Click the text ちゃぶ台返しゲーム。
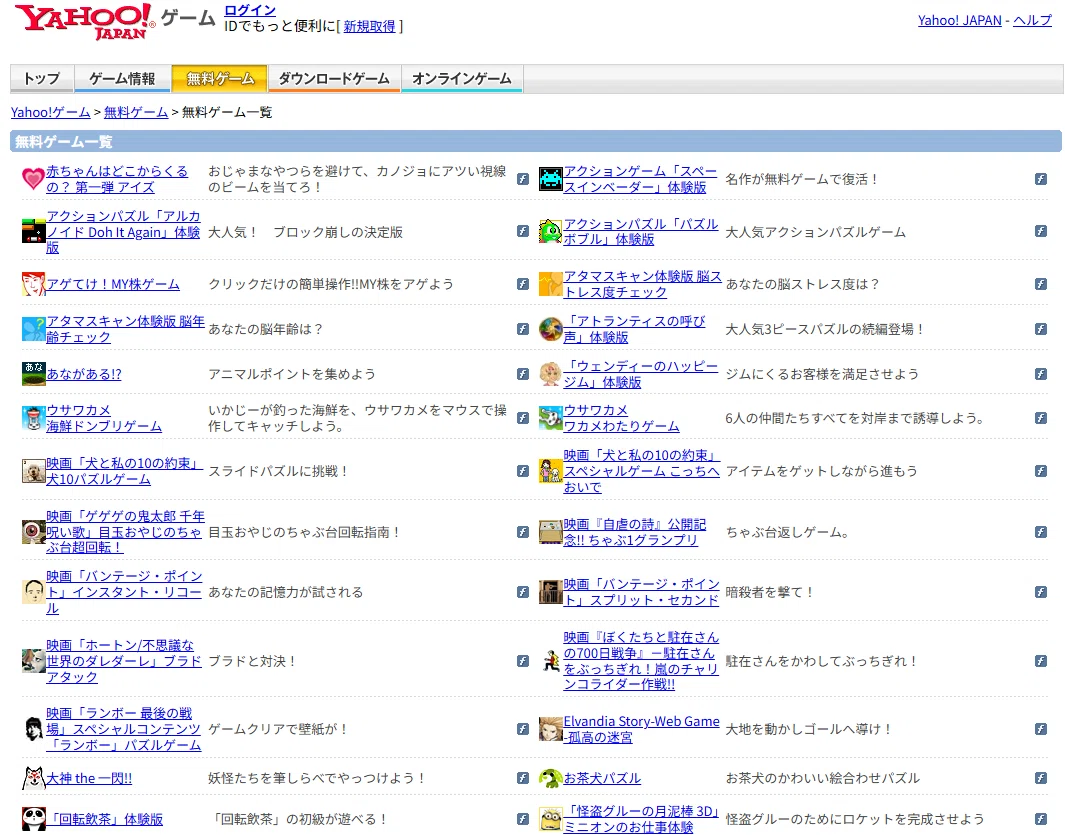Viewport: 1065px width, 835px height. 787,532
